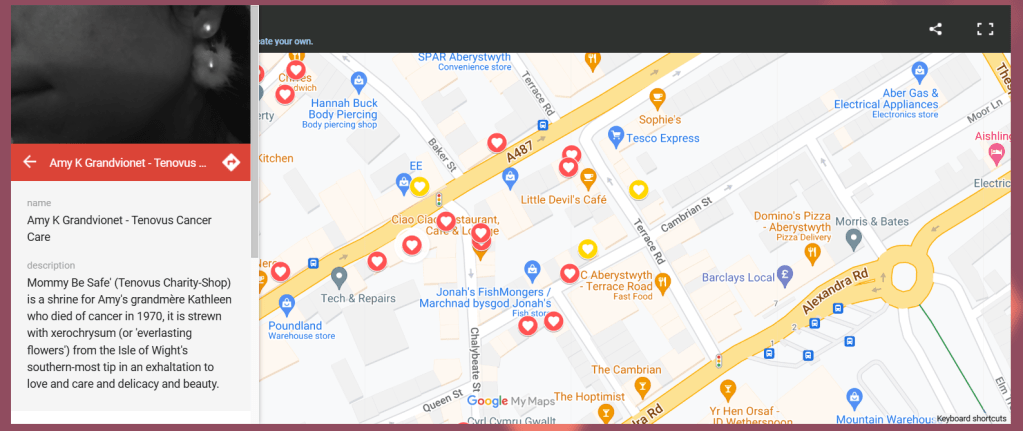Select the Tech & Repairs grey pin
The height and width of the screenshot is (431, 1023).
(x=338, y=278)
